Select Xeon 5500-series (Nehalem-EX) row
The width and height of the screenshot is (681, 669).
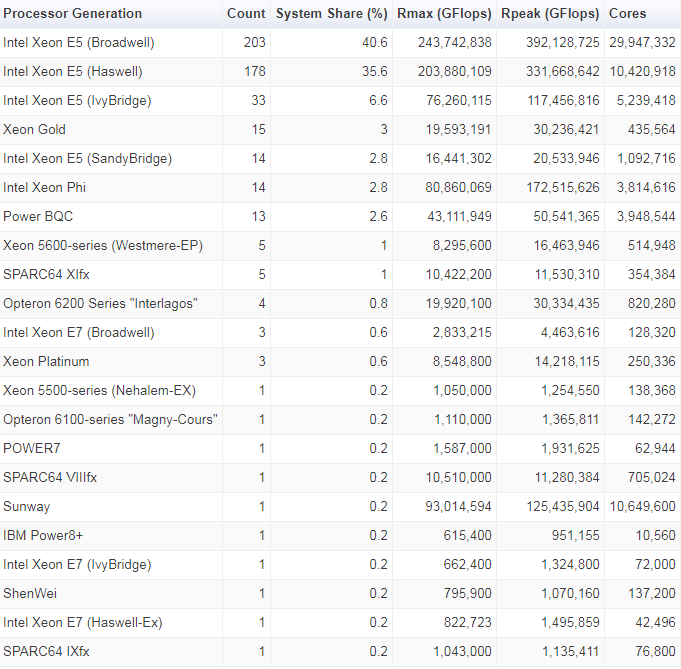coord(340,391)
